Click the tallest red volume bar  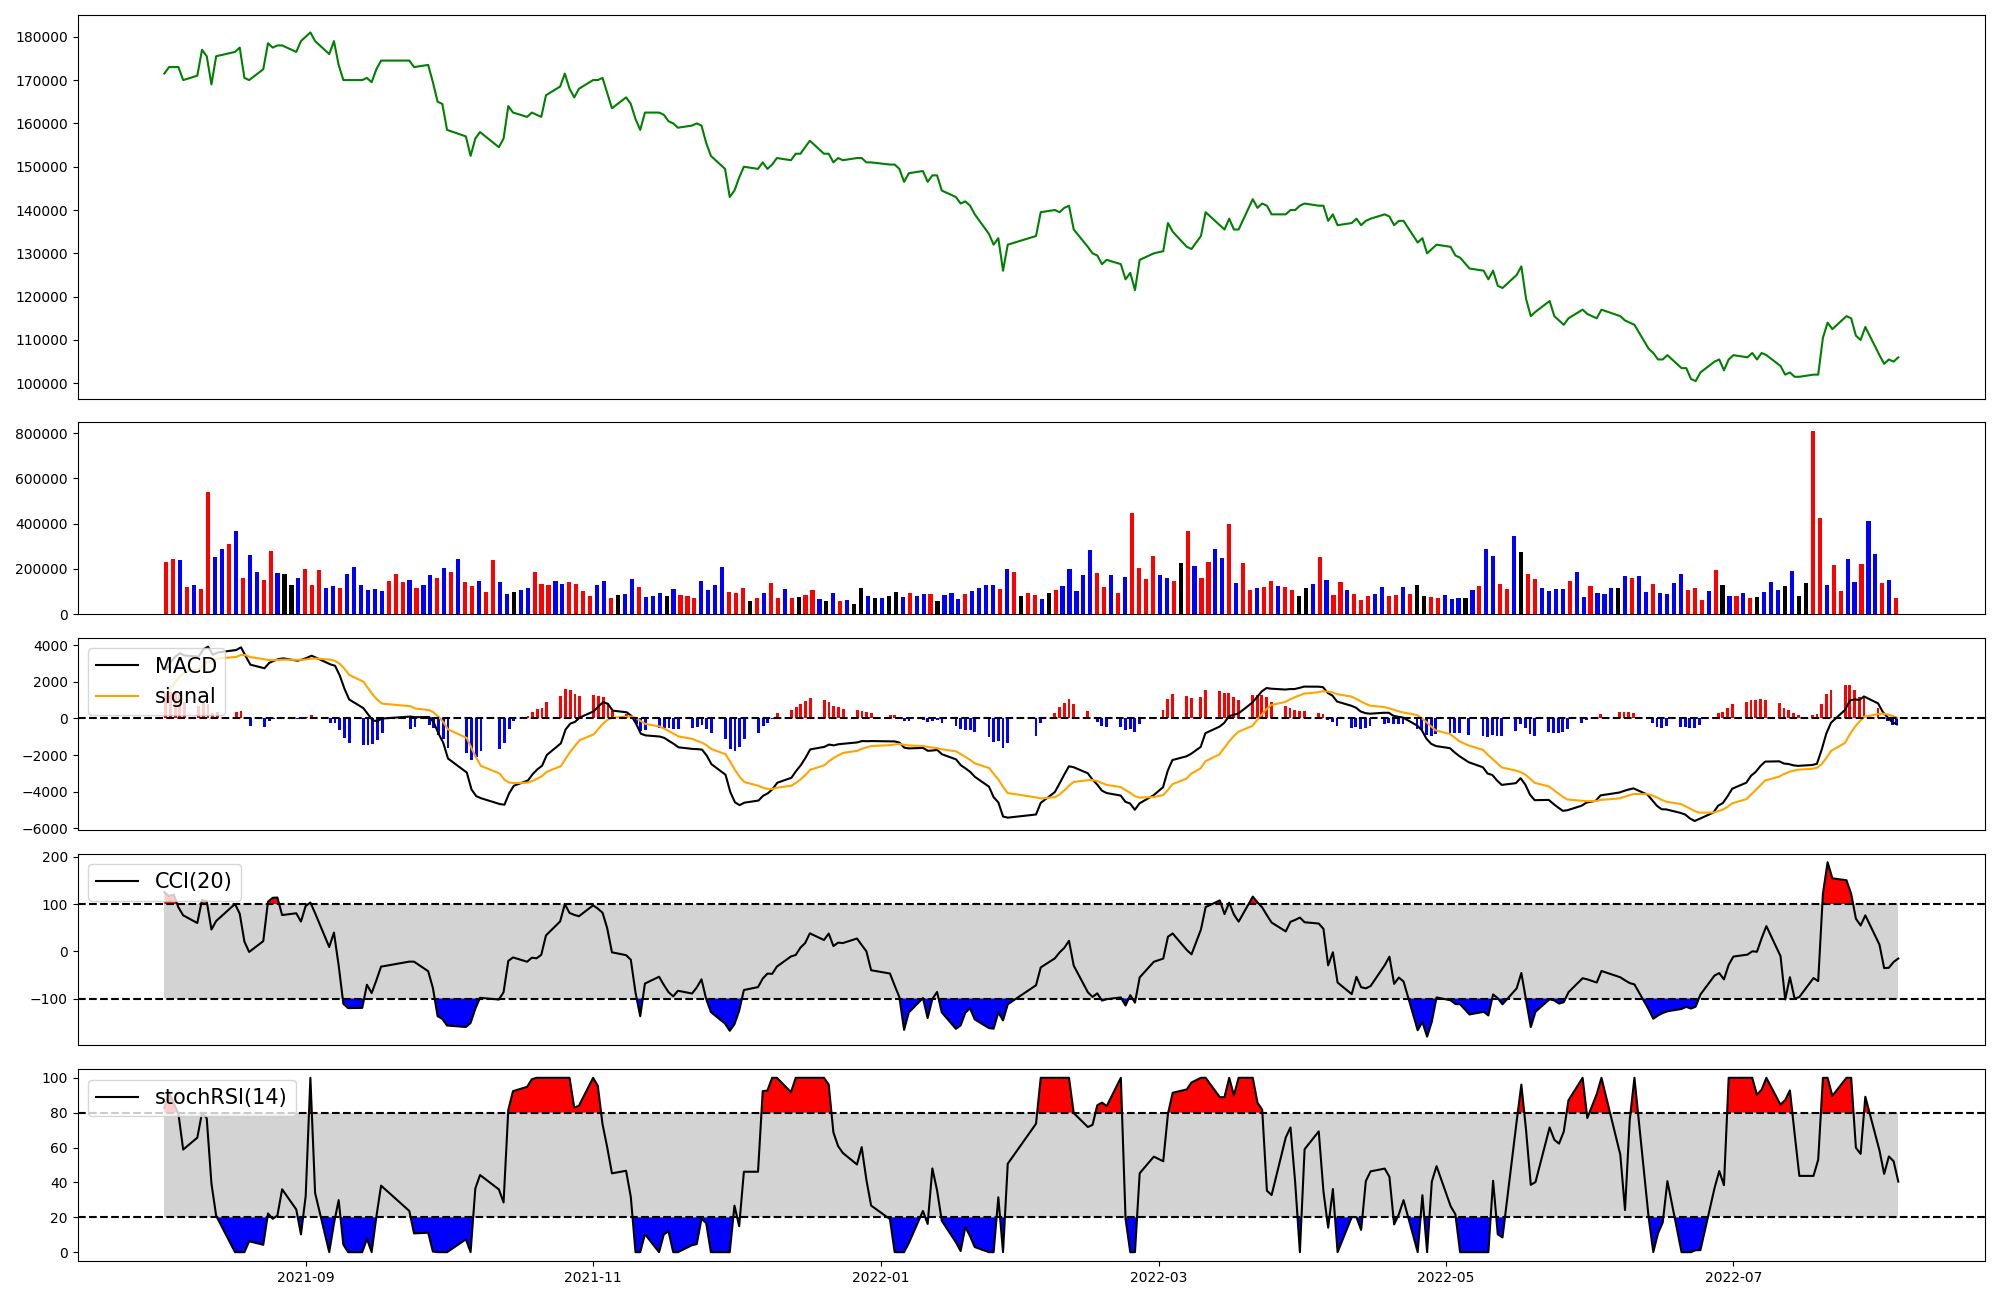[x=1812, y=522]
